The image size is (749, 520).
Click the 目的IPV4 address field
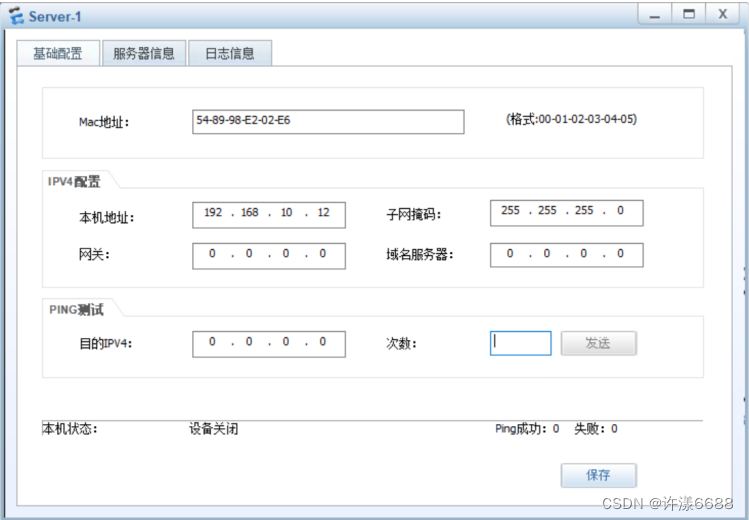pyautogui.click(x=268, y=344)
